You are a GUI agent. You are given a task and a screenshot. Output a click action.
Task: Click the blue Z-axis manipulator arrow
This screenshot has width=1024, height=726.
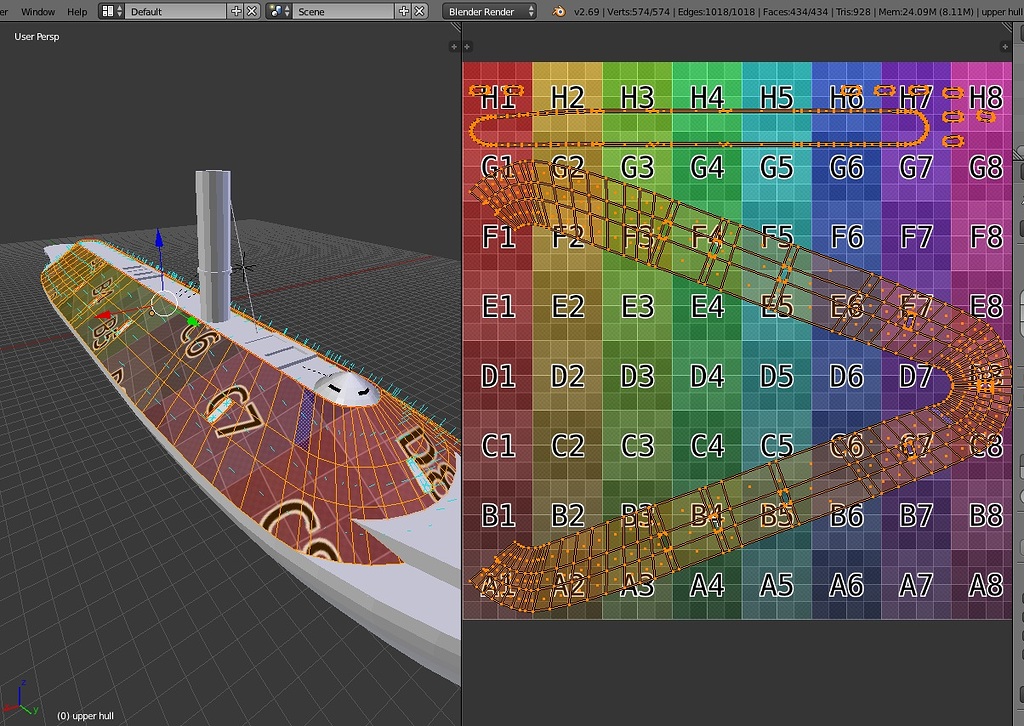(x=159, y=239)
